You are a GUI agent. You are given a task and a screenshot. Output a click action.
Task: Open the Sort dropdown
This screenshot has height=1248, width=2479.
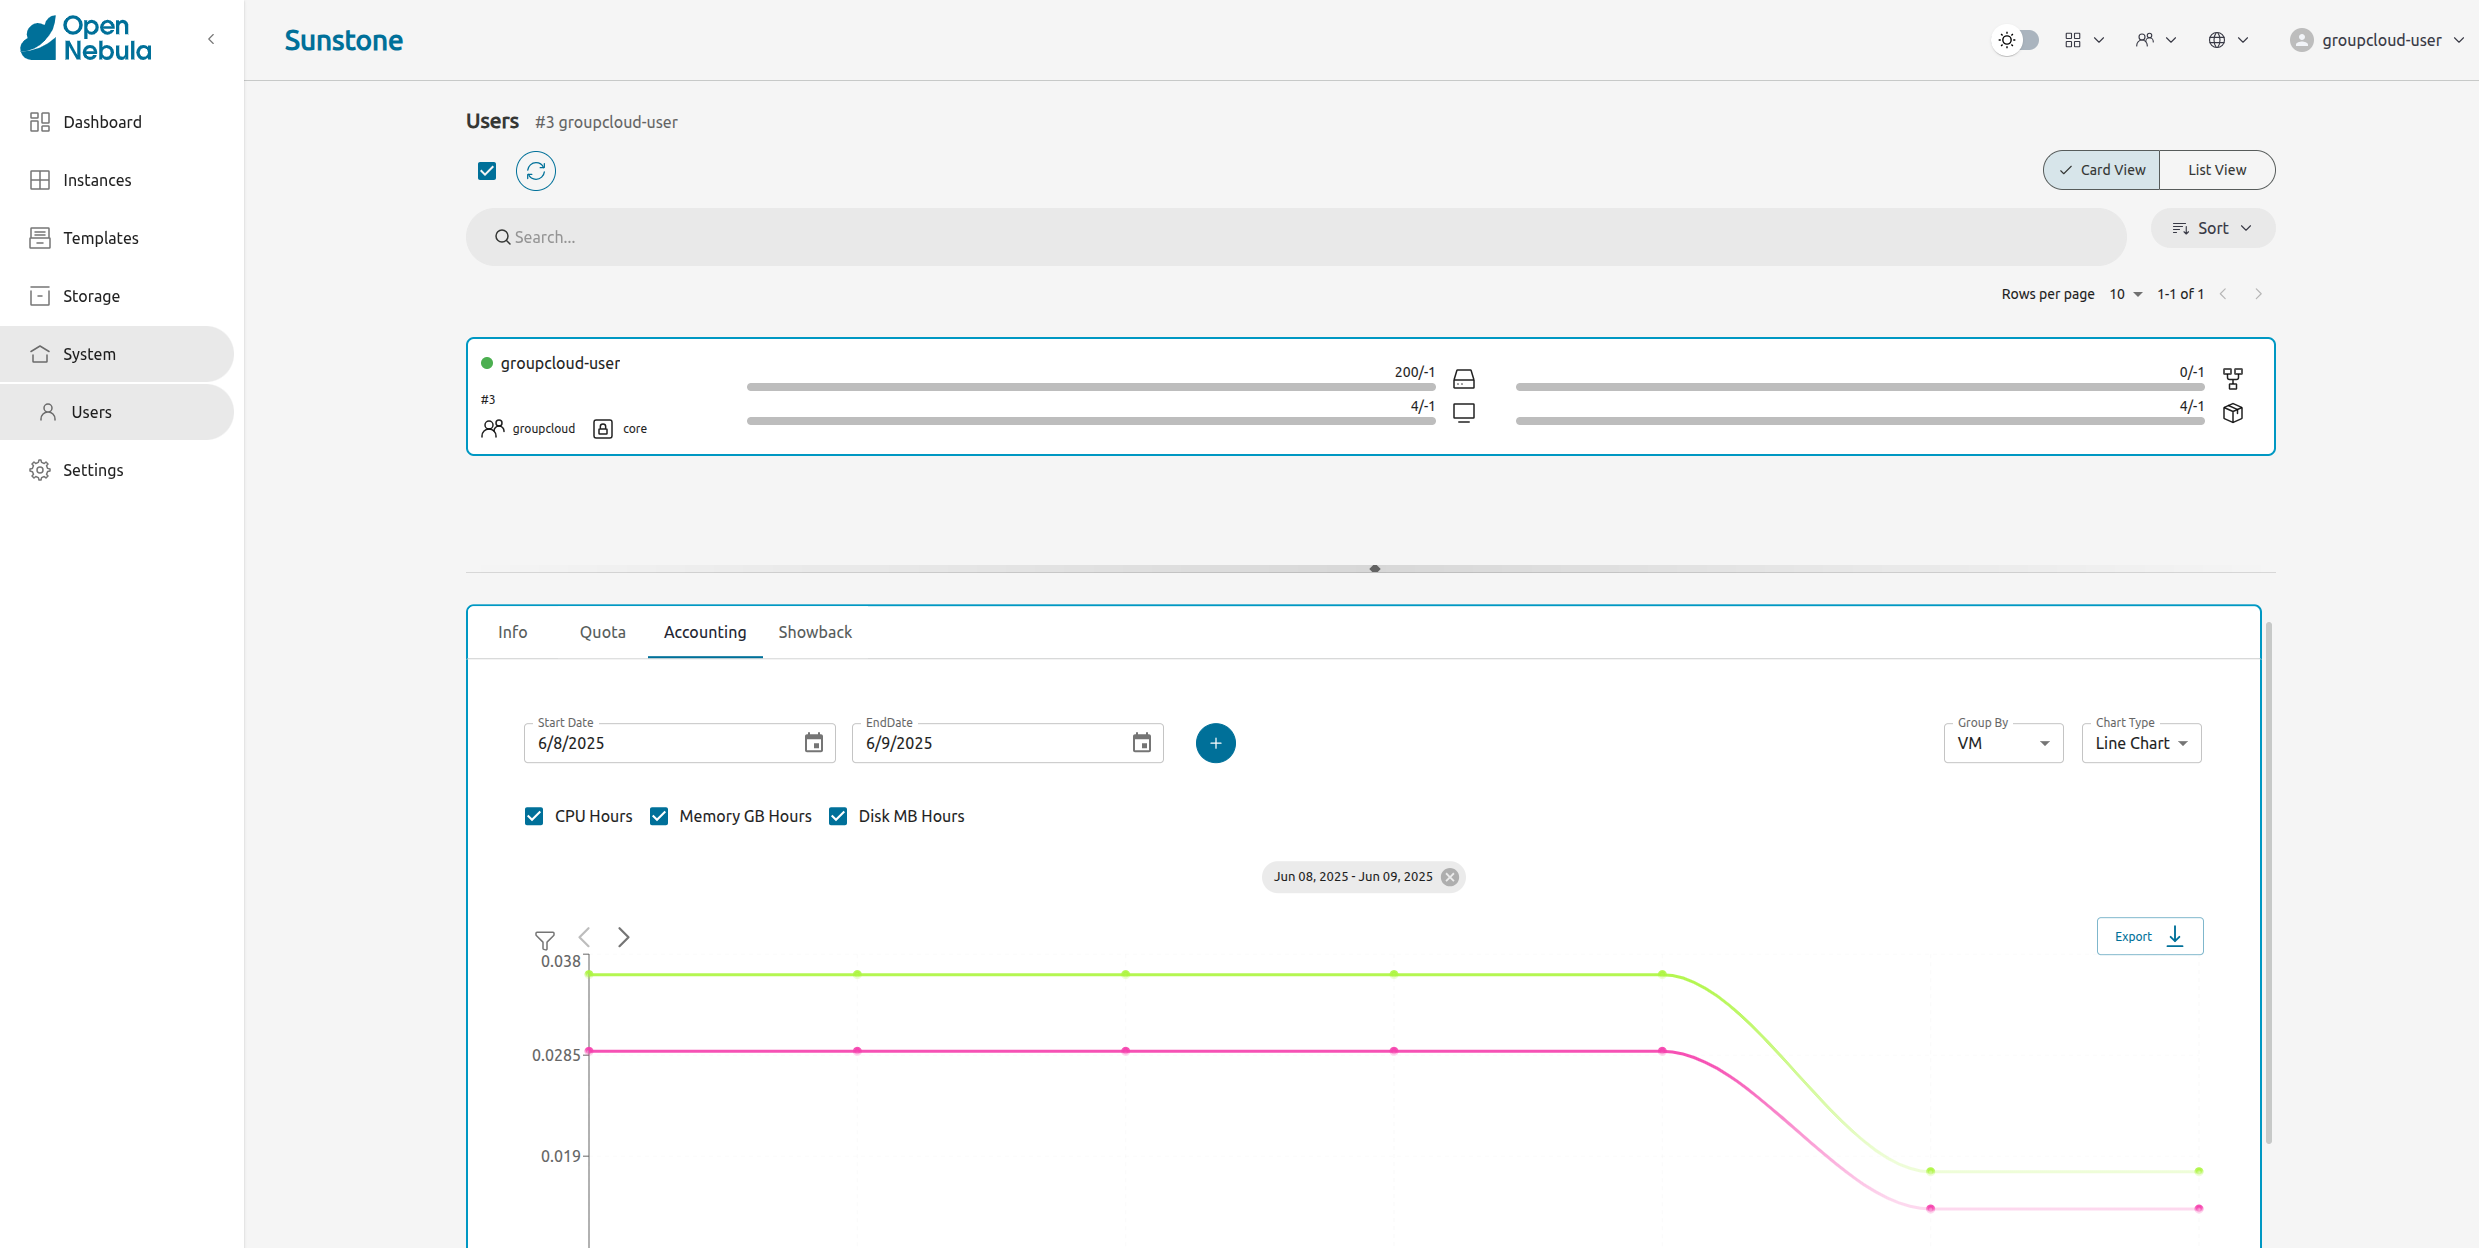pyautogui.click(x=2212, y=228)
